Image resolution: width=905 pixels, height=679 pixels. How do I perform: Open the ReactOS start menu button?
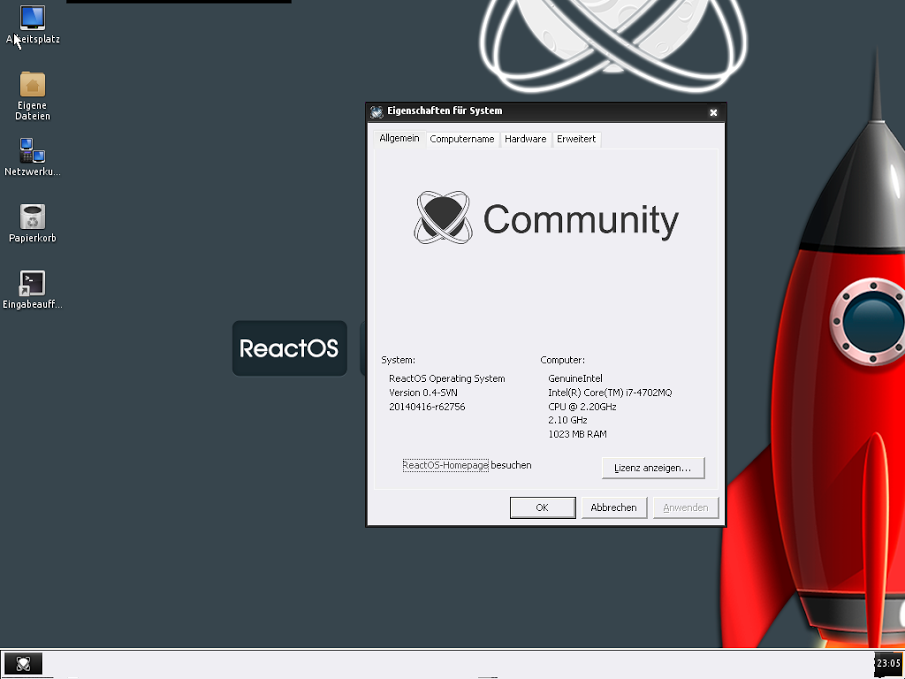pyautogui.click(x=23, y=664)
